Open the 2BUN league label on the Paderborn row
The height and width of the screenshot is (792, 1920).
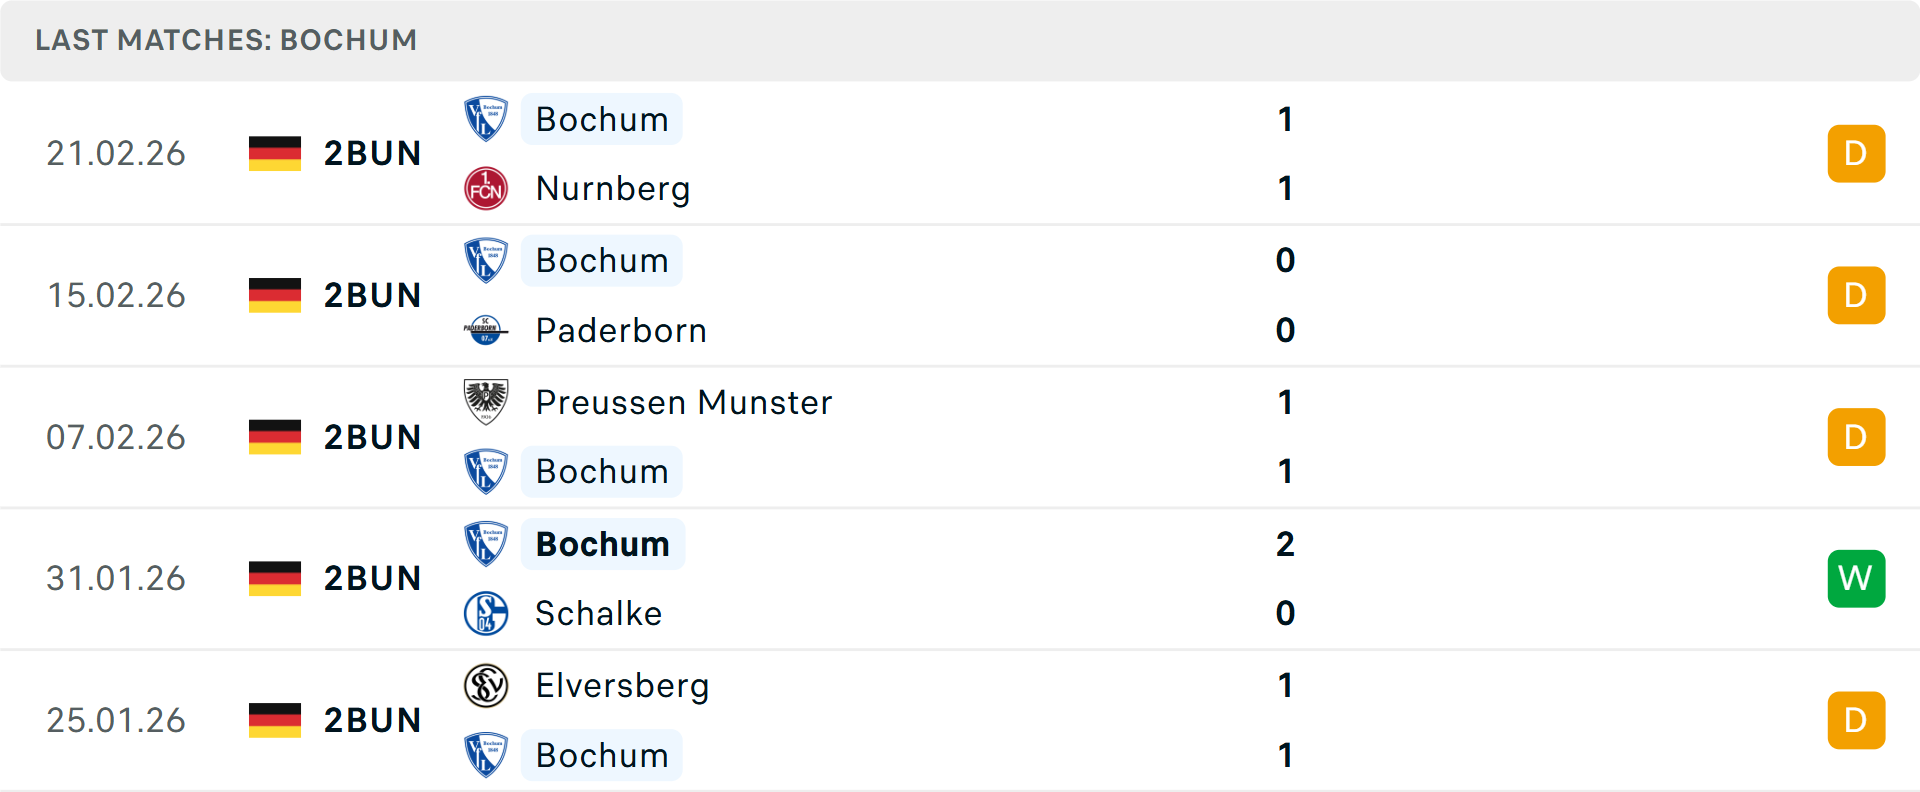[372, 295]
